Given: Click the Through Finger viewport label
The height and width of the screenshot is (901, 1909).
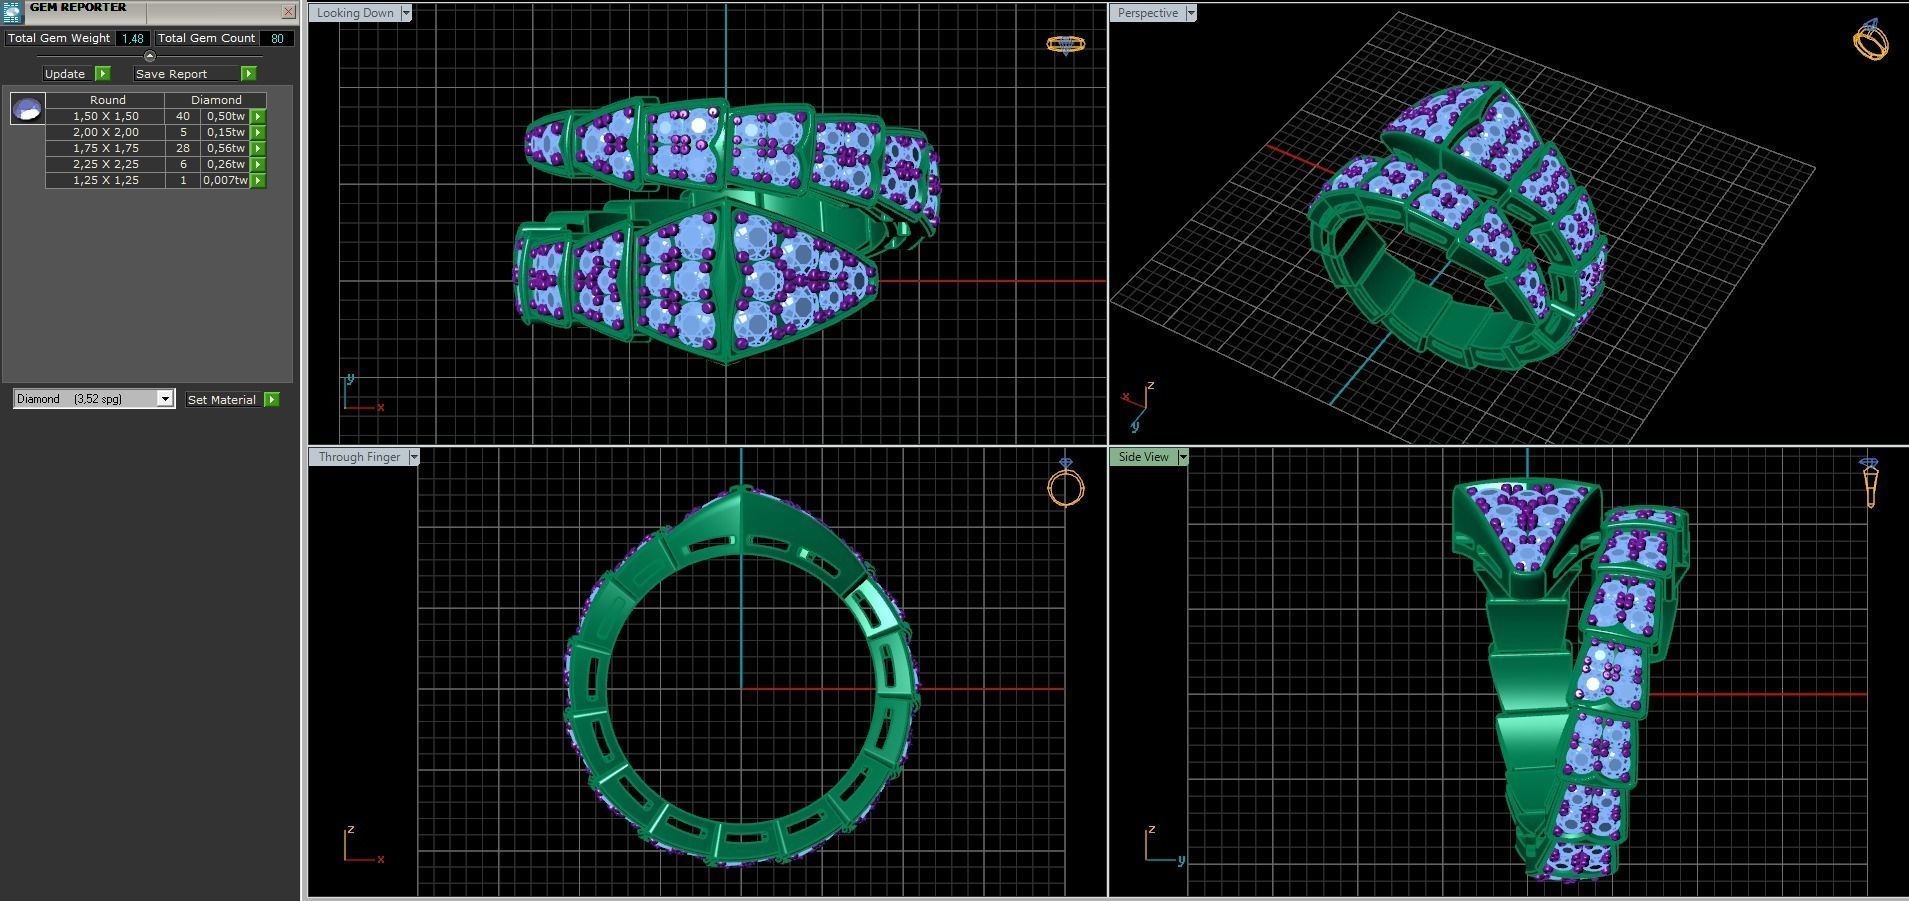Looking at the screenshot, I should click(359, 457).
